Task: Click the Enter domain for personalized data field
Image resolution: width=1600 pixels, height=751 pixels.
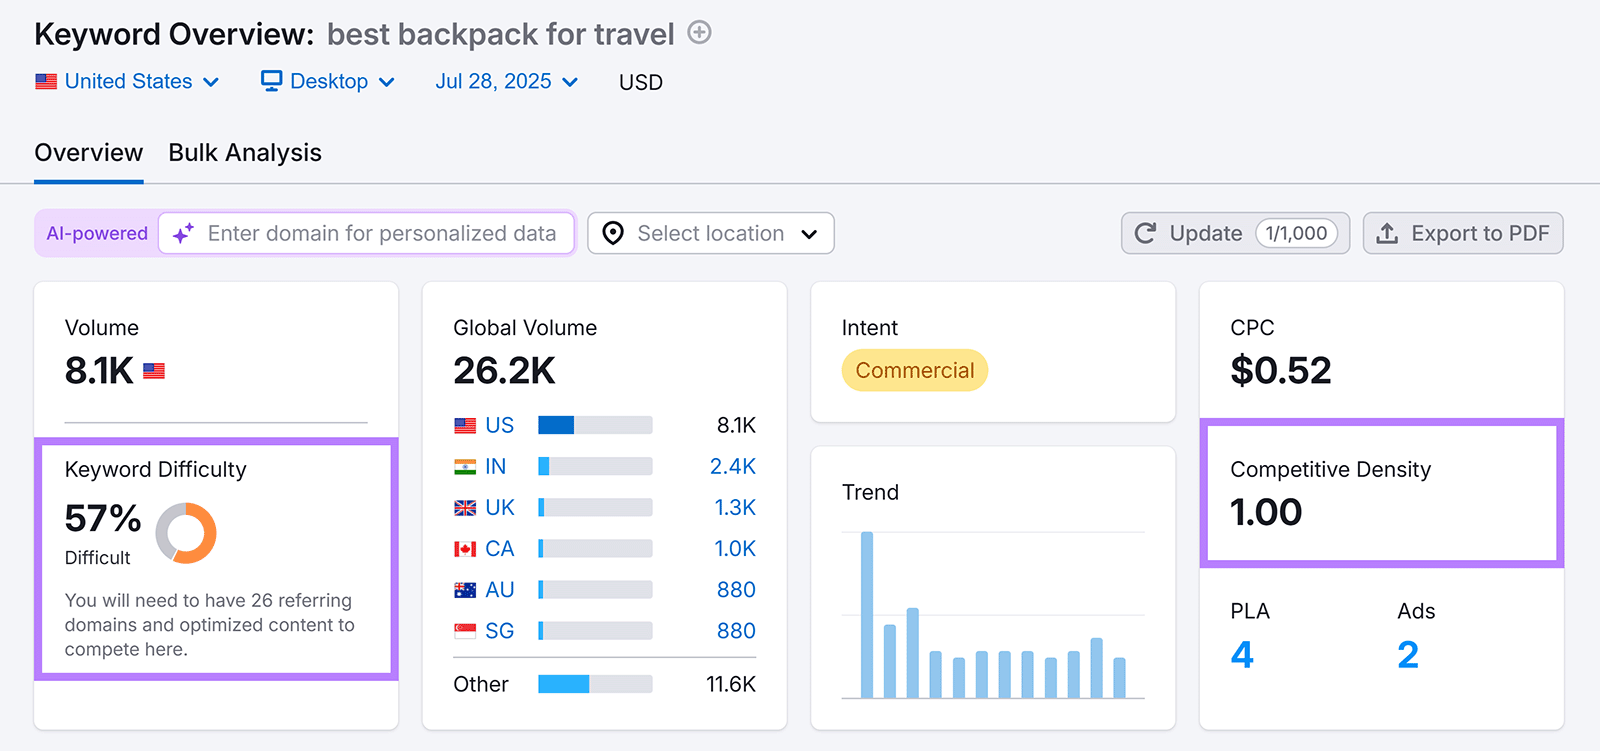Action: (x=382, y=234)
